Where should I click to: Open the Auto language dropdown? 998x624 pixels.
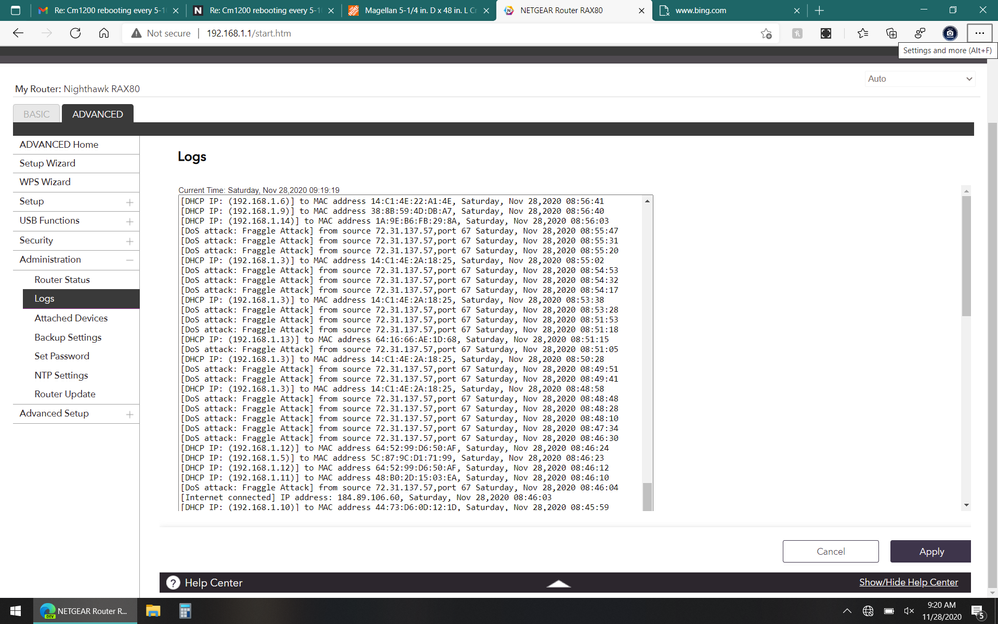pos(920,78)
